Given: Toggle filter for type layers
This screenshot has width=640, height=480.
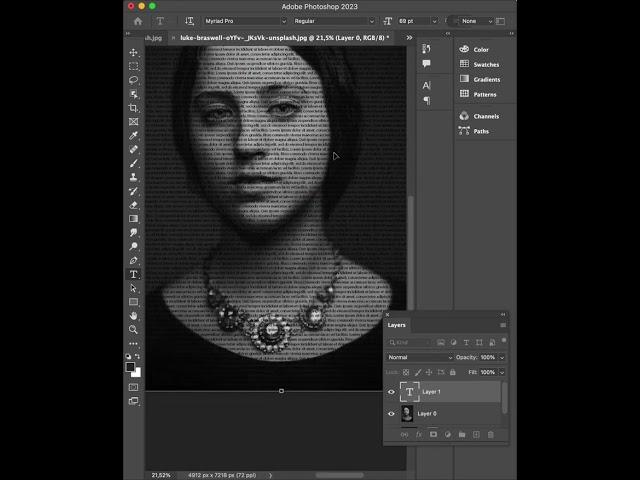Looking at the screenshot, I should pyautogui.click(x=467, y=342).
